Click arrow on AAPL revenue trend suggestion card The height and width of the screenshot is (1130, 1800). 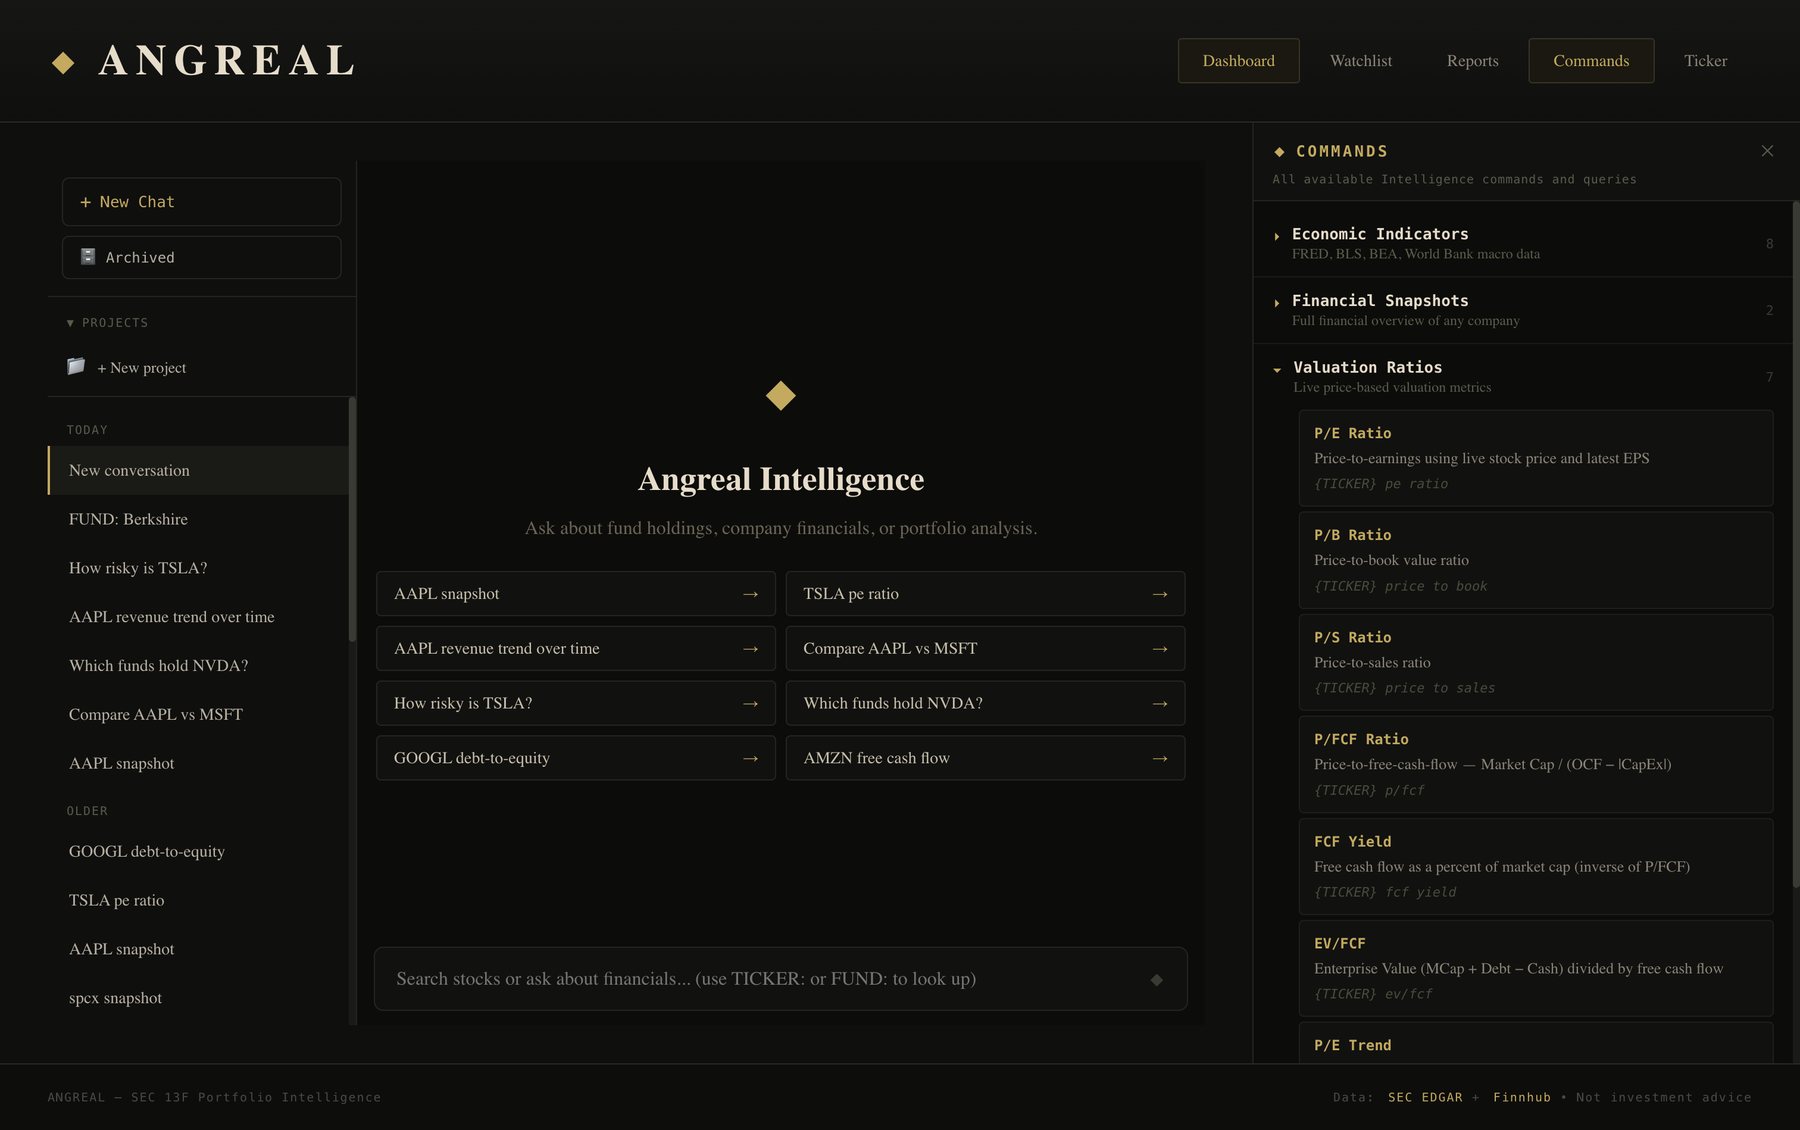[750, 649]
